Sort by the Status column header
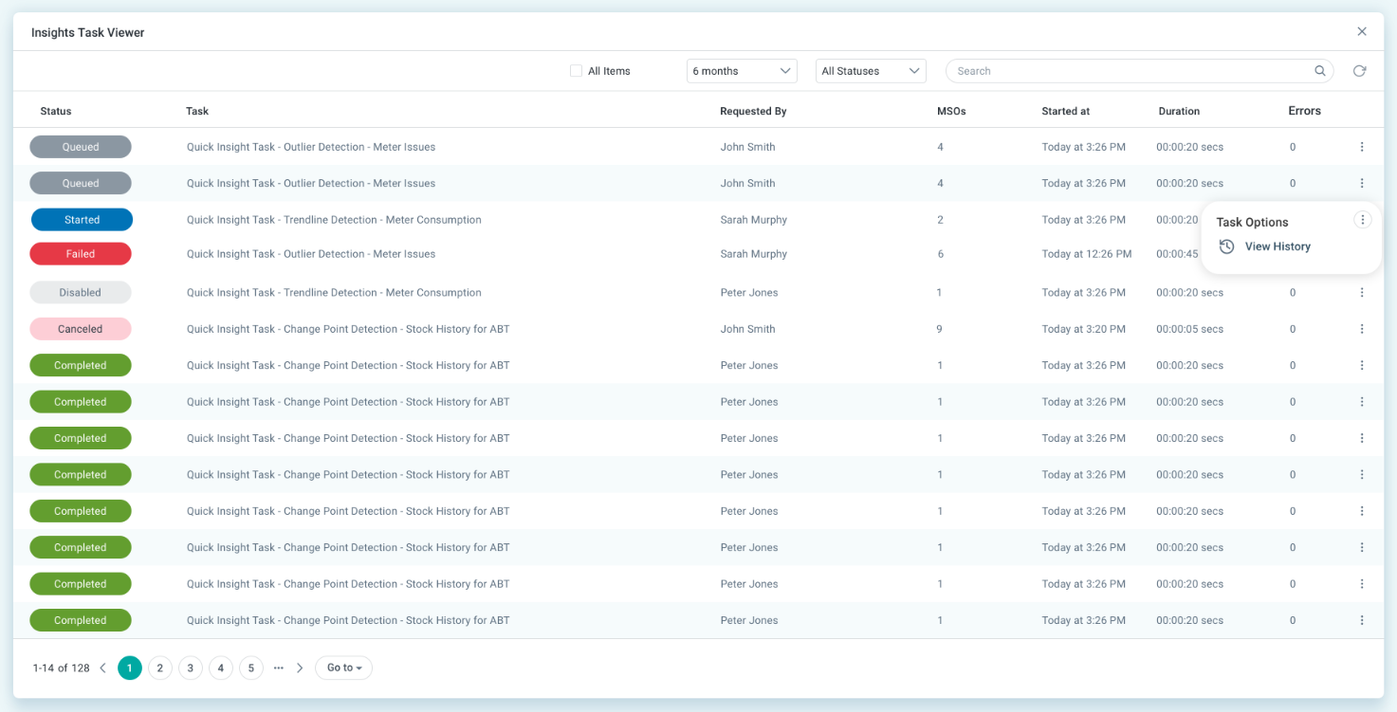This screenshot has width=1397, height=712. 56,111
